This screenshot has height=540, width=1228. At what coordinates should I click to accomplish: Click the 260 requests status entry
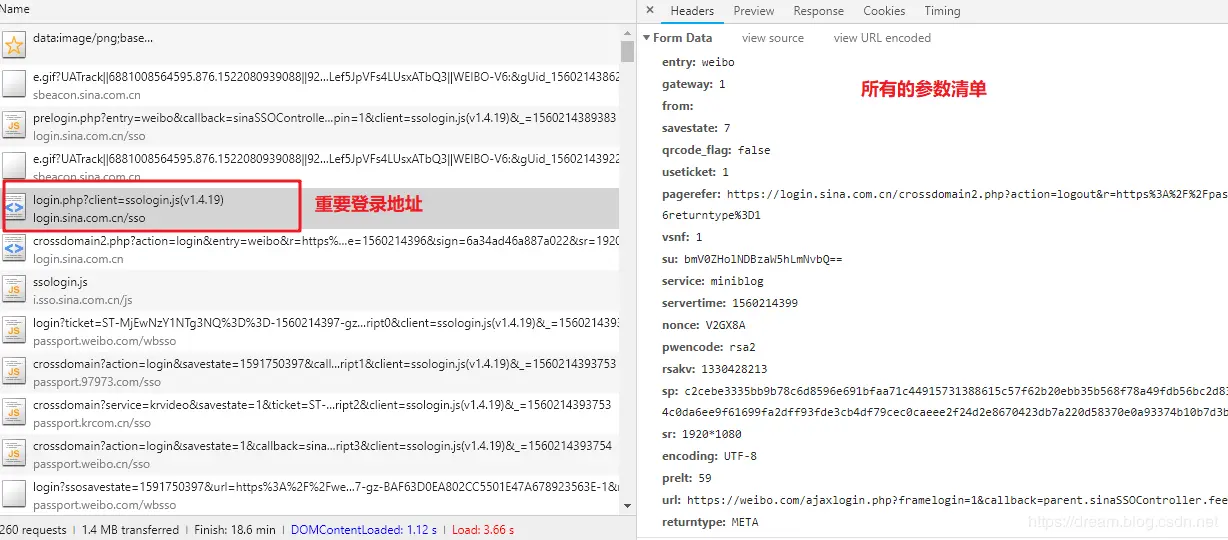[35, 529]
